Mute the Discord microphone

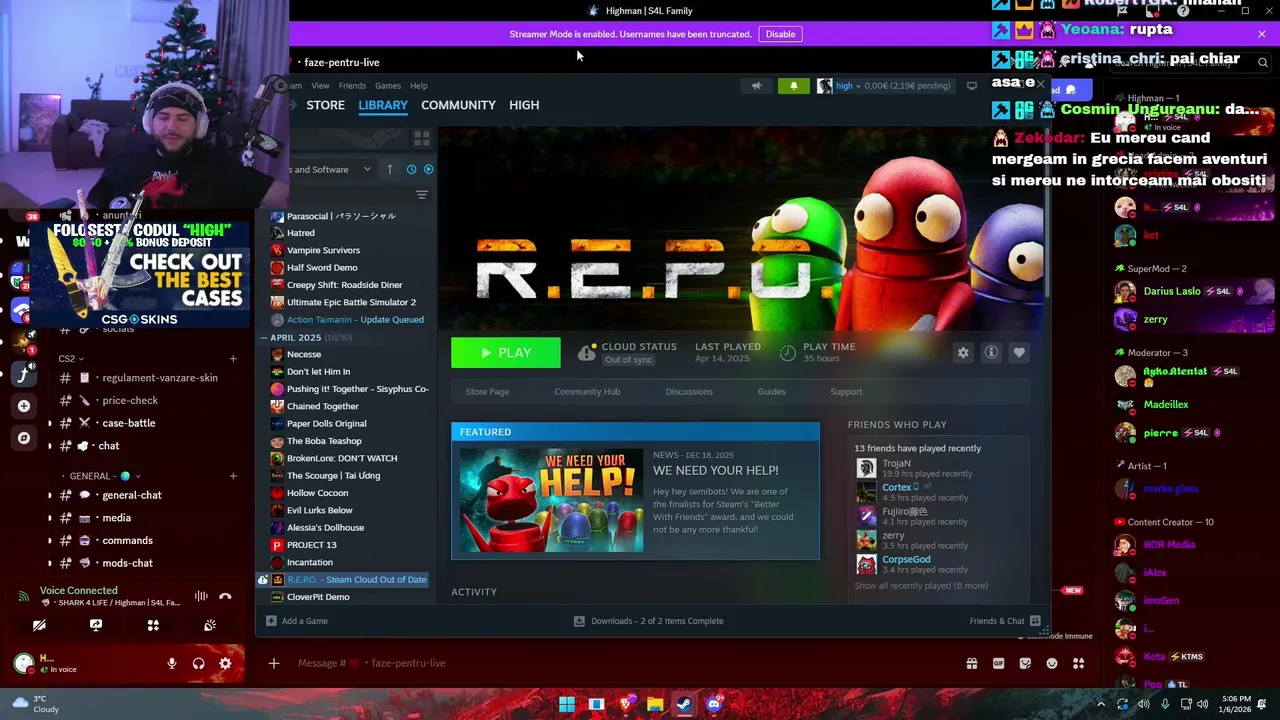point(172,664)
